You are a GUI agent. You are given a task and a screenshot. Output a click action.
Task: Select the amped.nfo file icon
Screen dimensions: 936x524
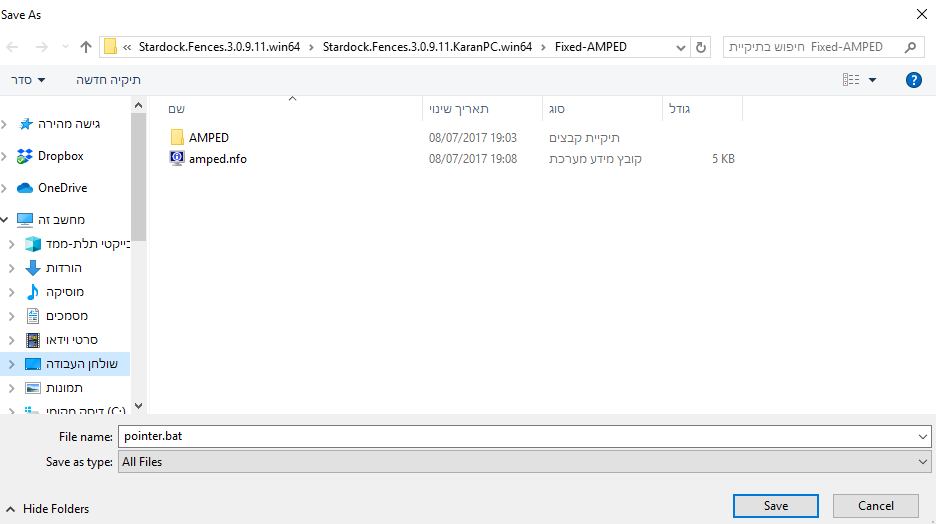[x=177, y=159]
